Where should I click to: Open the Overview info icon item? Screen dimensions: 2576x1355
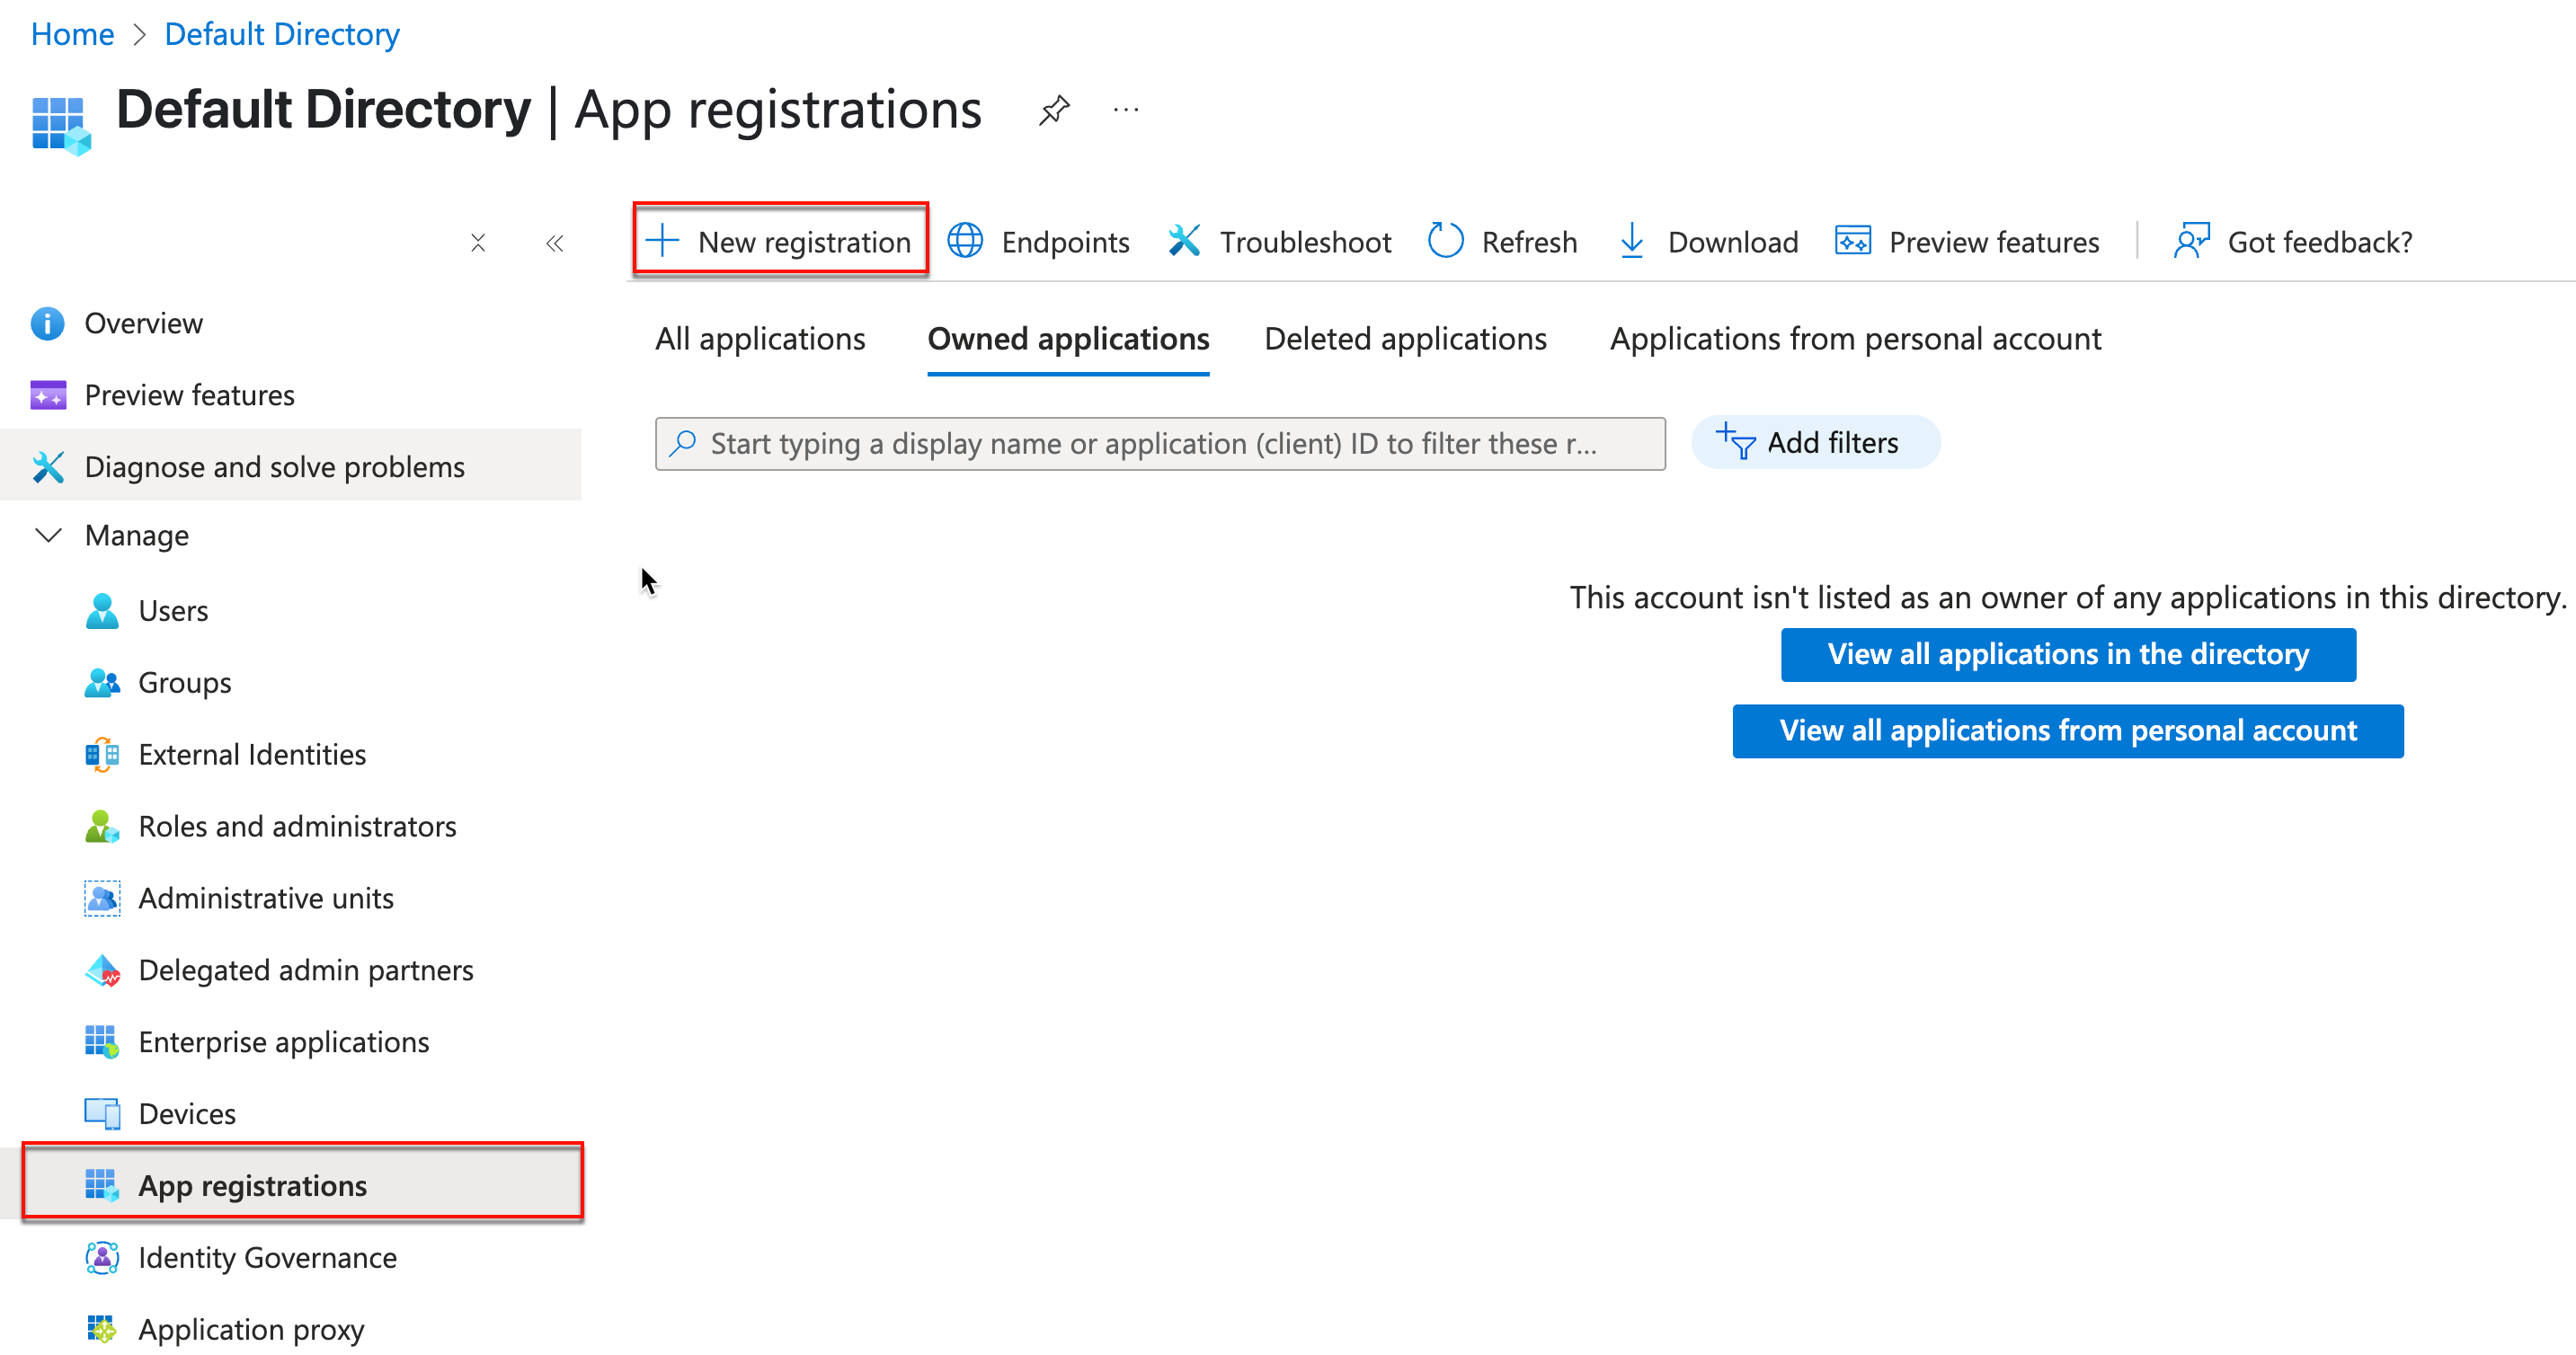[47, 324]
